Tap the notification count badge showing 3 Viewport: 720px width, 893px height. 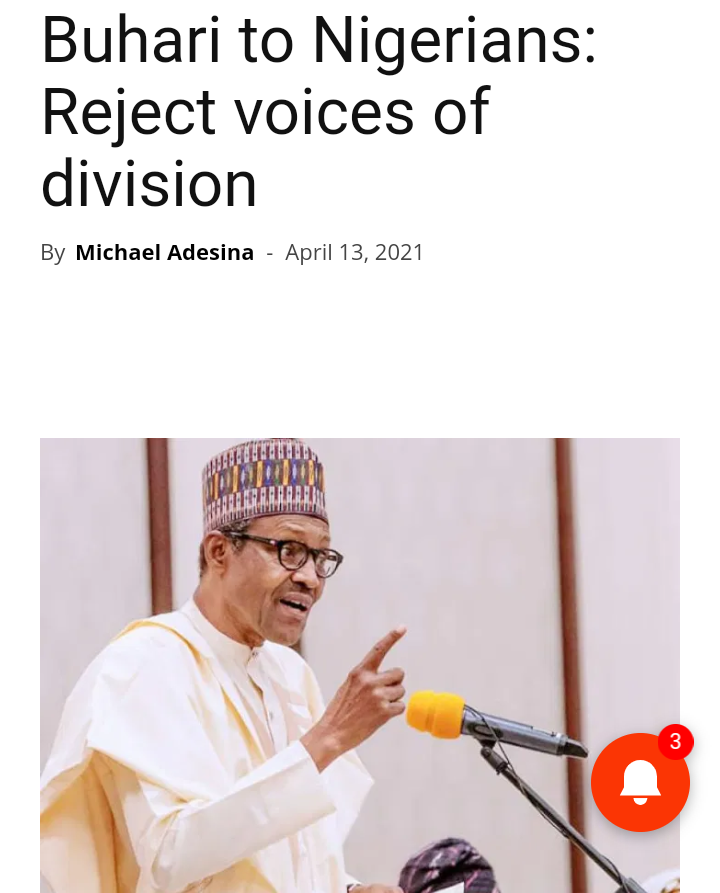[676, 742]
